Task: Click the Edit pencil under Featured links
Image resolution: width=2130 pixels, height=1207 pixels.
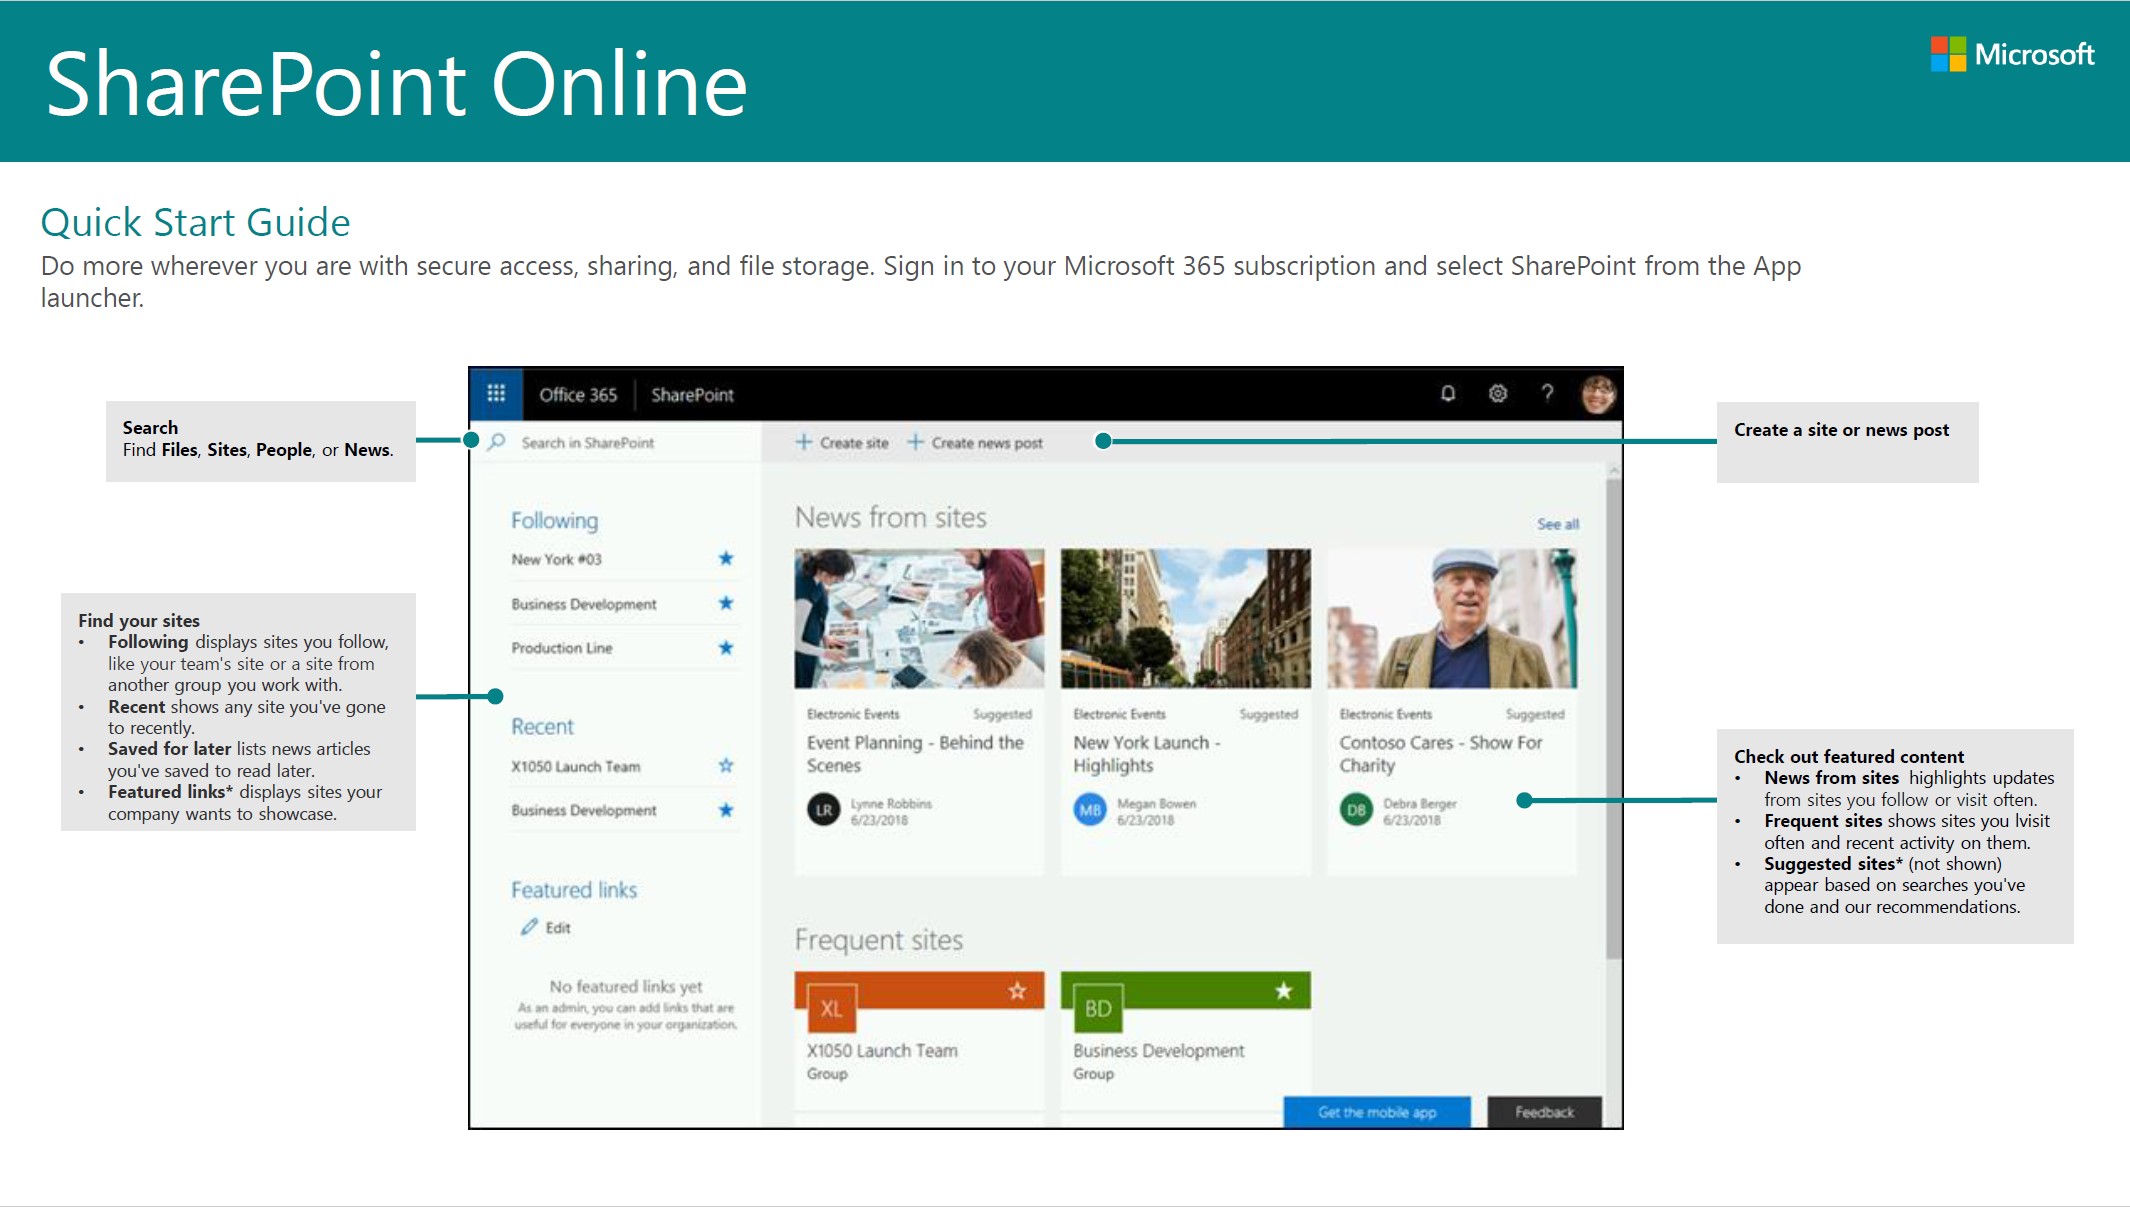Action: point(530,927)
